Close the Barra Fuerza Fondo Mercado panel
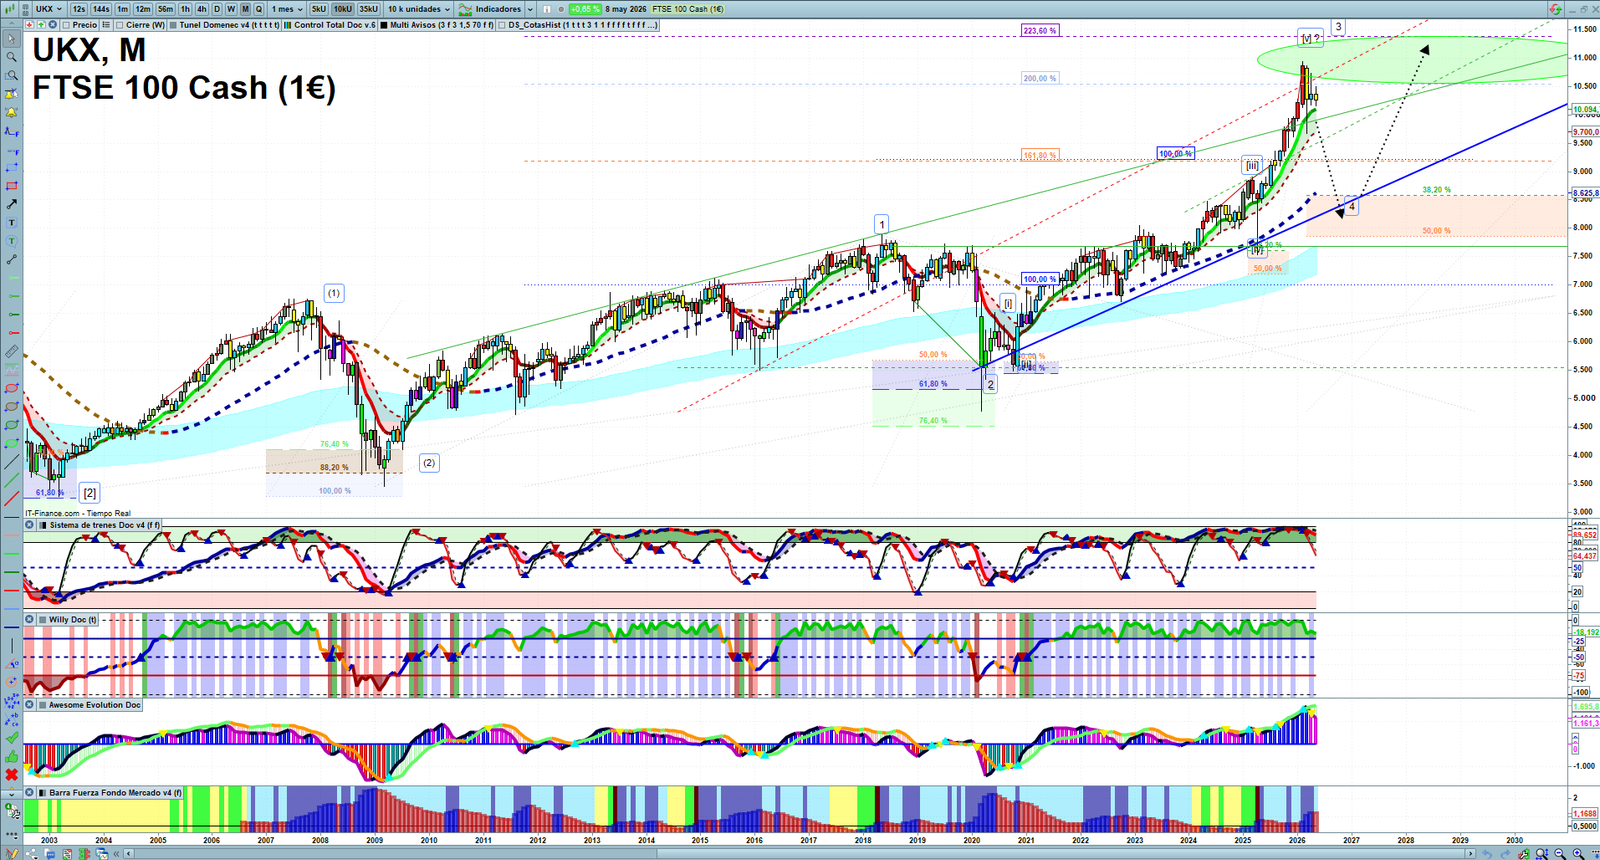Image resolution: width=1600 pixels, height=860 pixels. click(29, 793)
